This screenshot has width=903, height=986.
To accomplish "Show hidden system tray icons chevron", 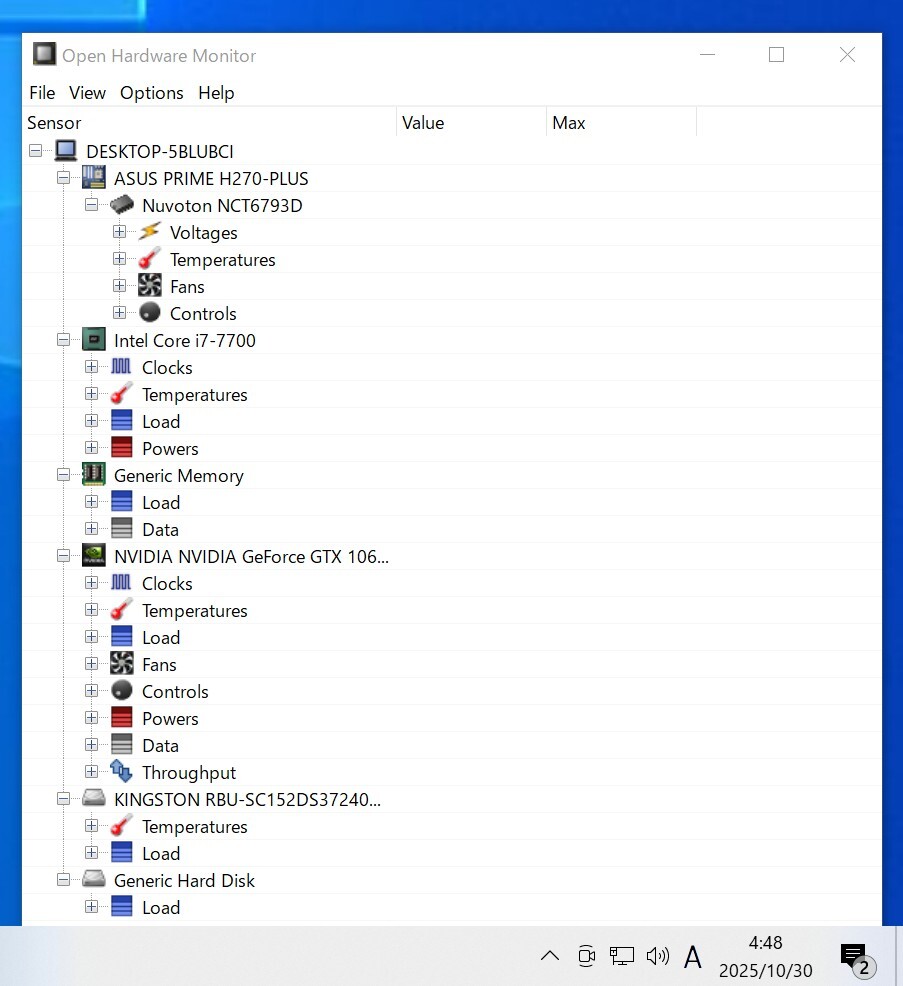I will pos(550,956).
